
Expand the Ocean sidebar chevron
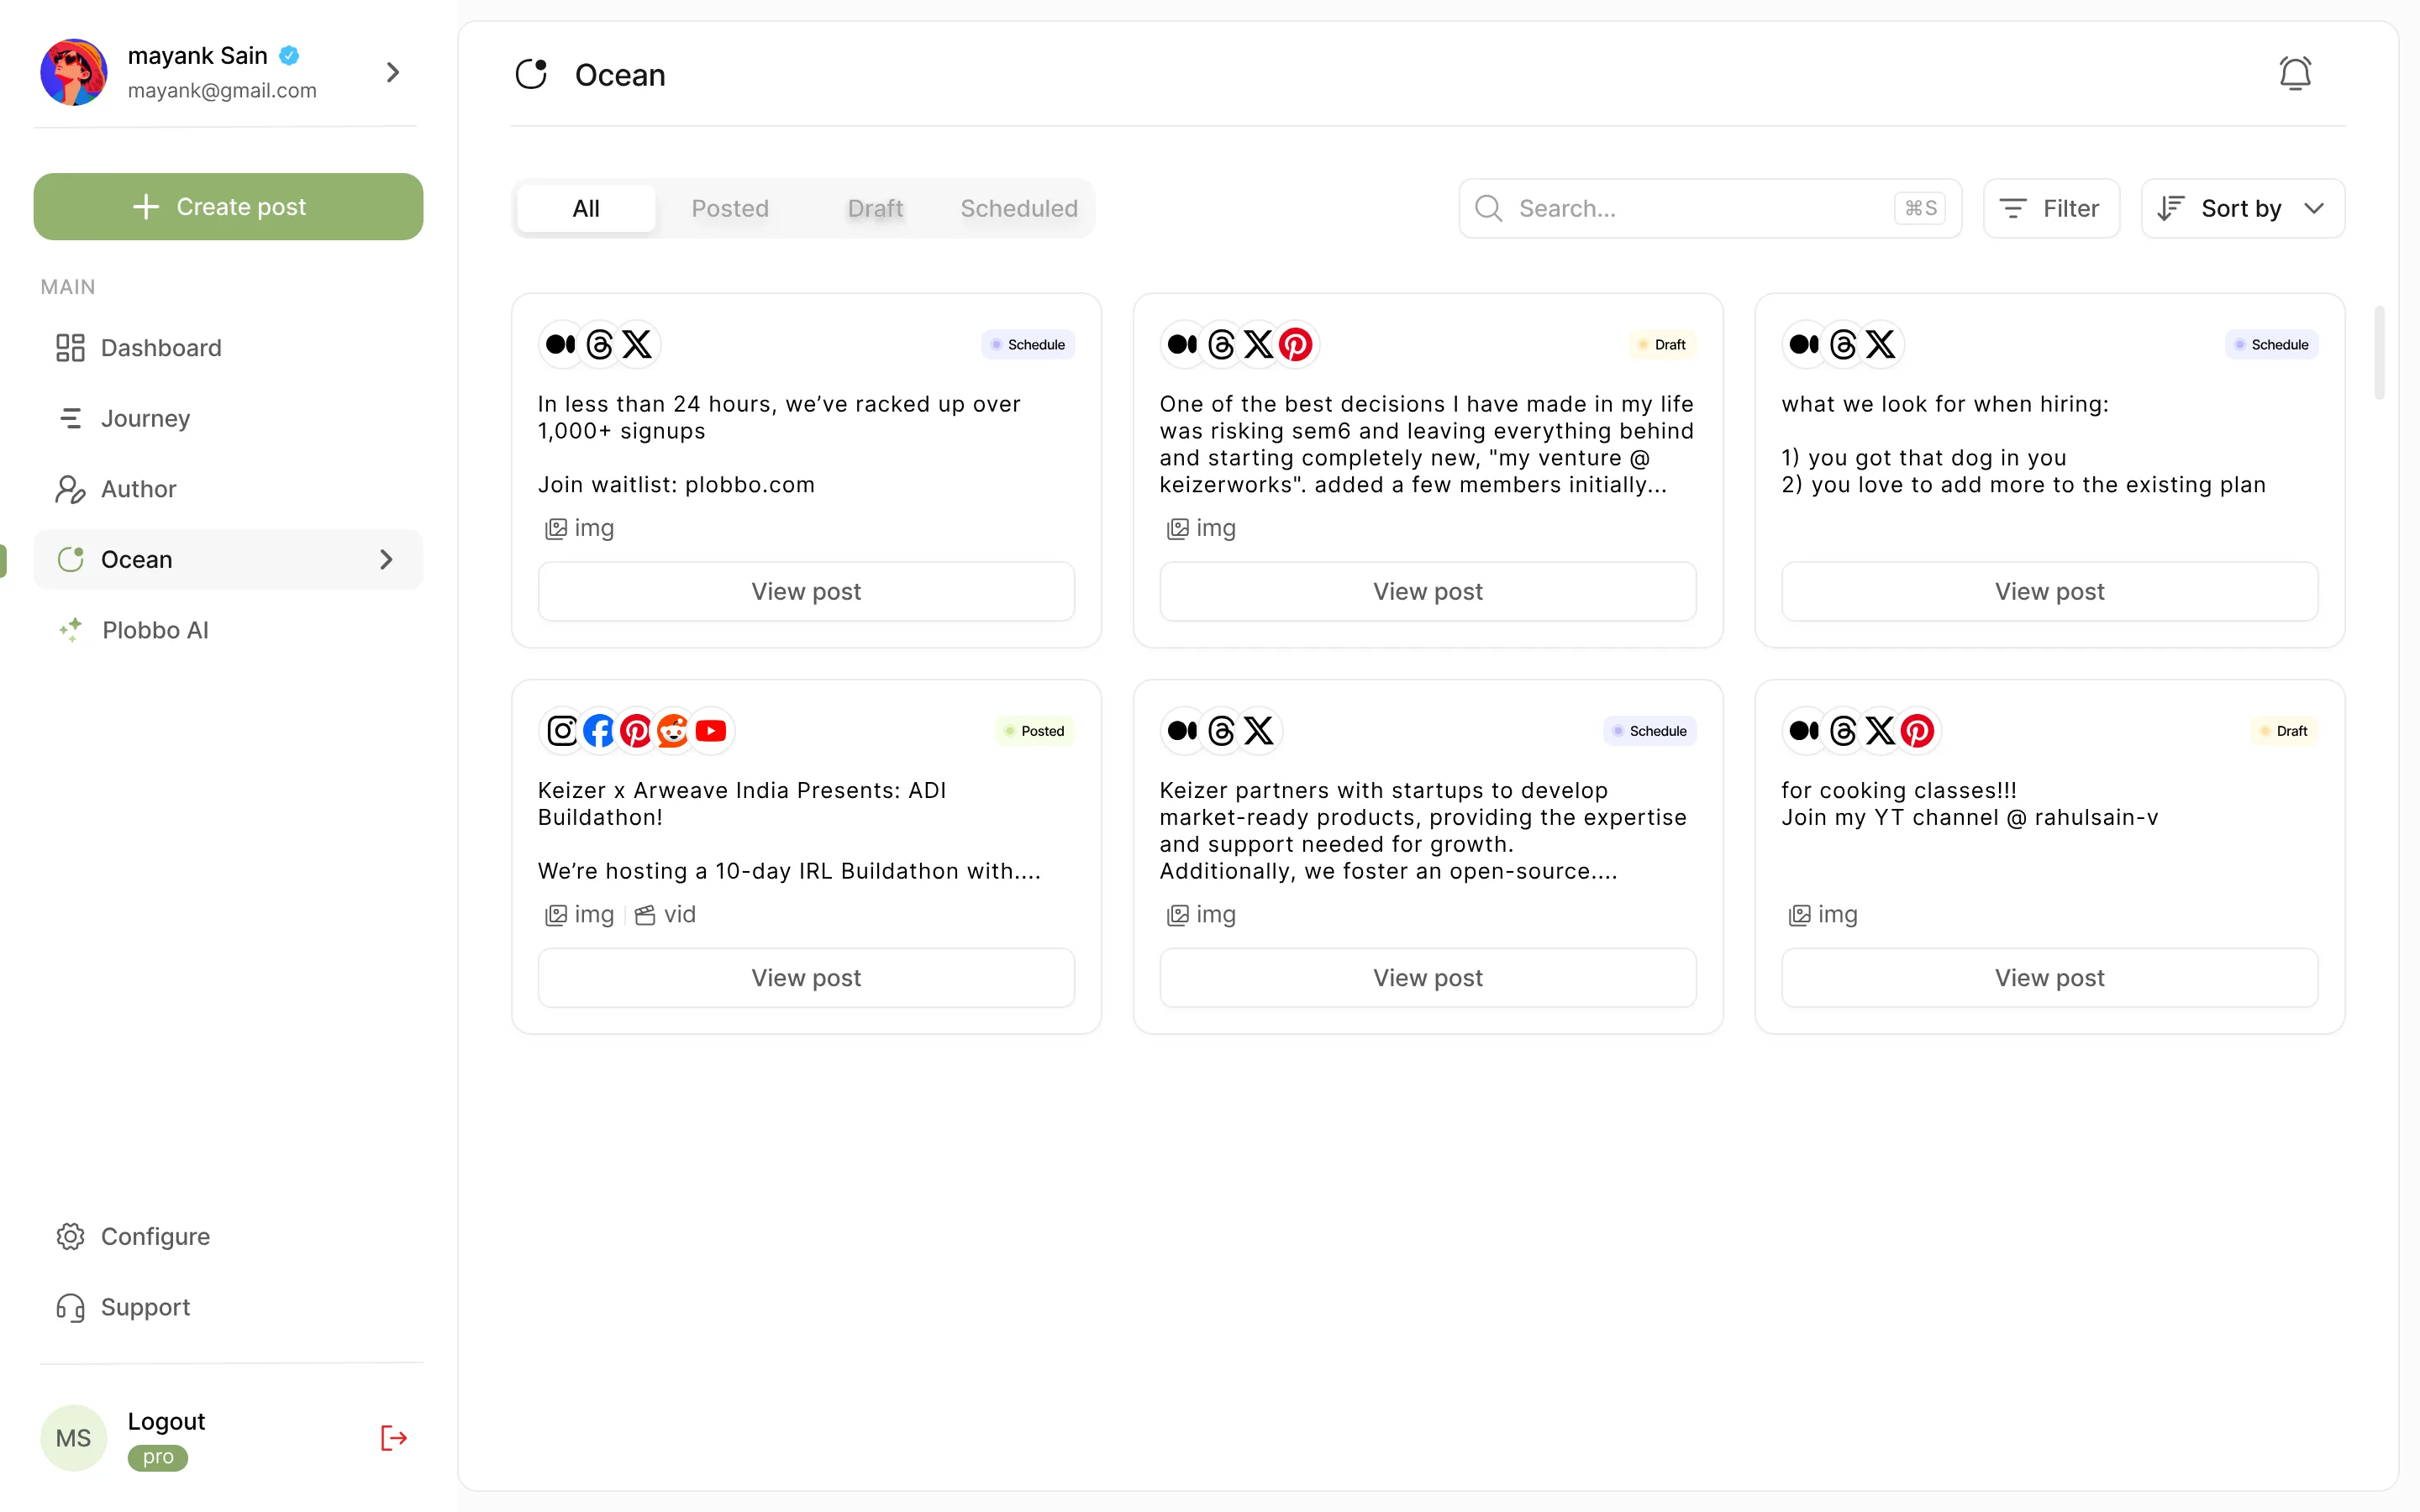coord(386,560)
